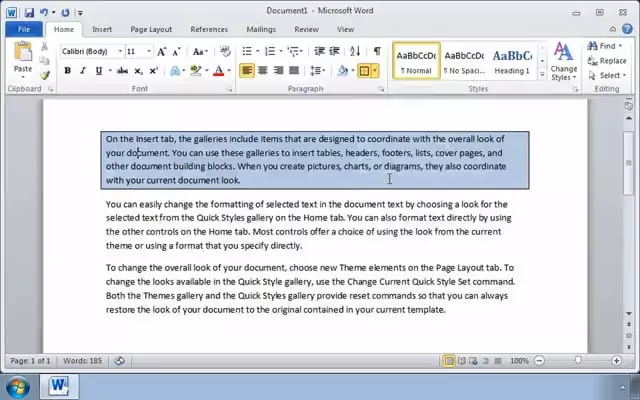Image resolution: width=640 pixels, height=400 pixels.
Task: Open the Find dropdown arrow
Action: tap(620, 46)
